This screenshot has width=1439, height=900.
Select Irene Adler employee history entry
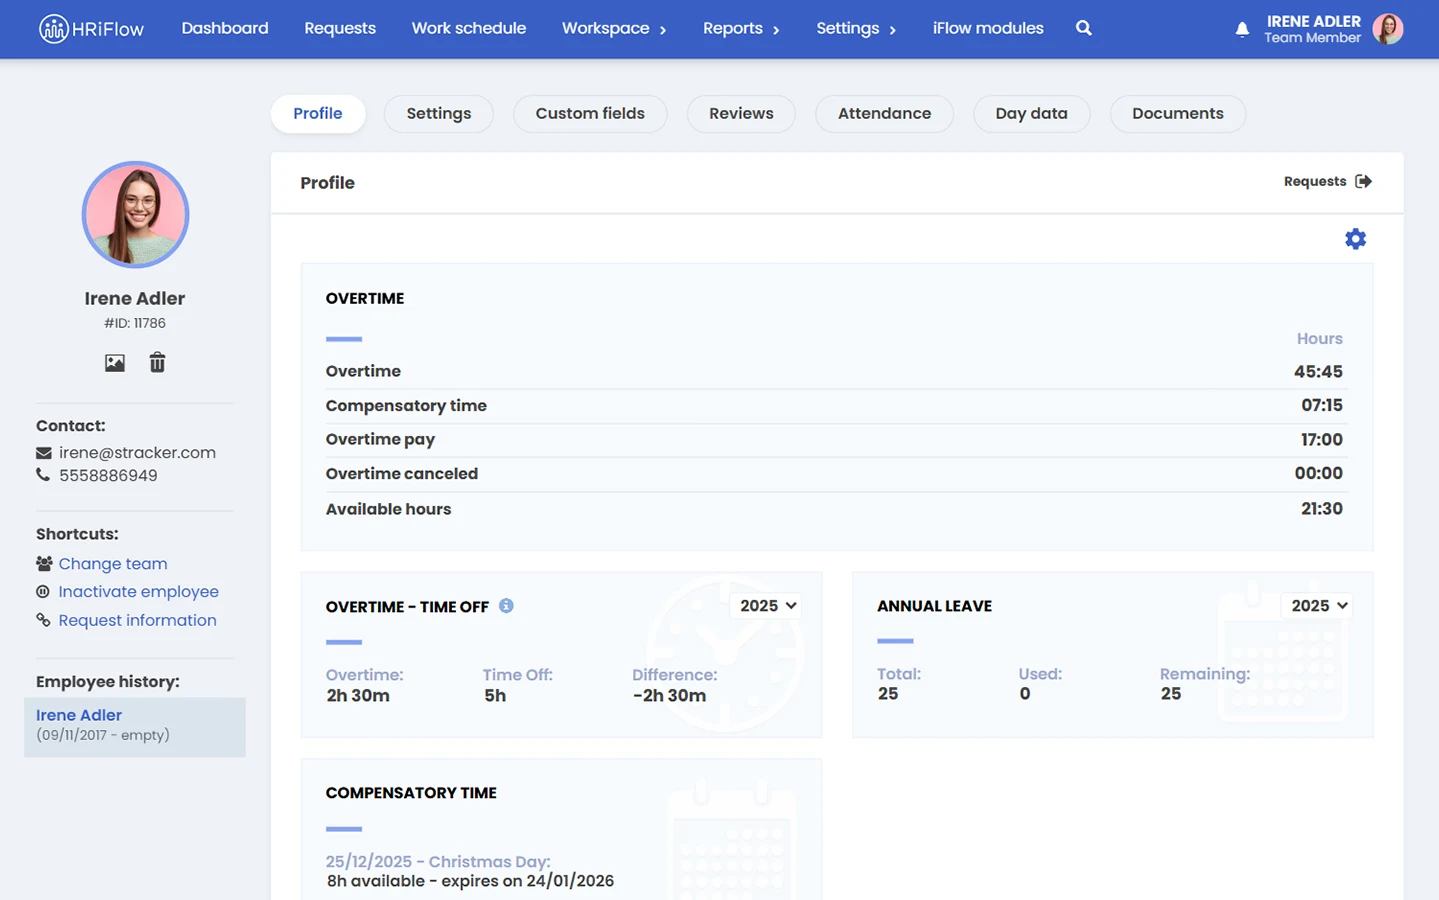pyautogui.click(x=79, y=715)
